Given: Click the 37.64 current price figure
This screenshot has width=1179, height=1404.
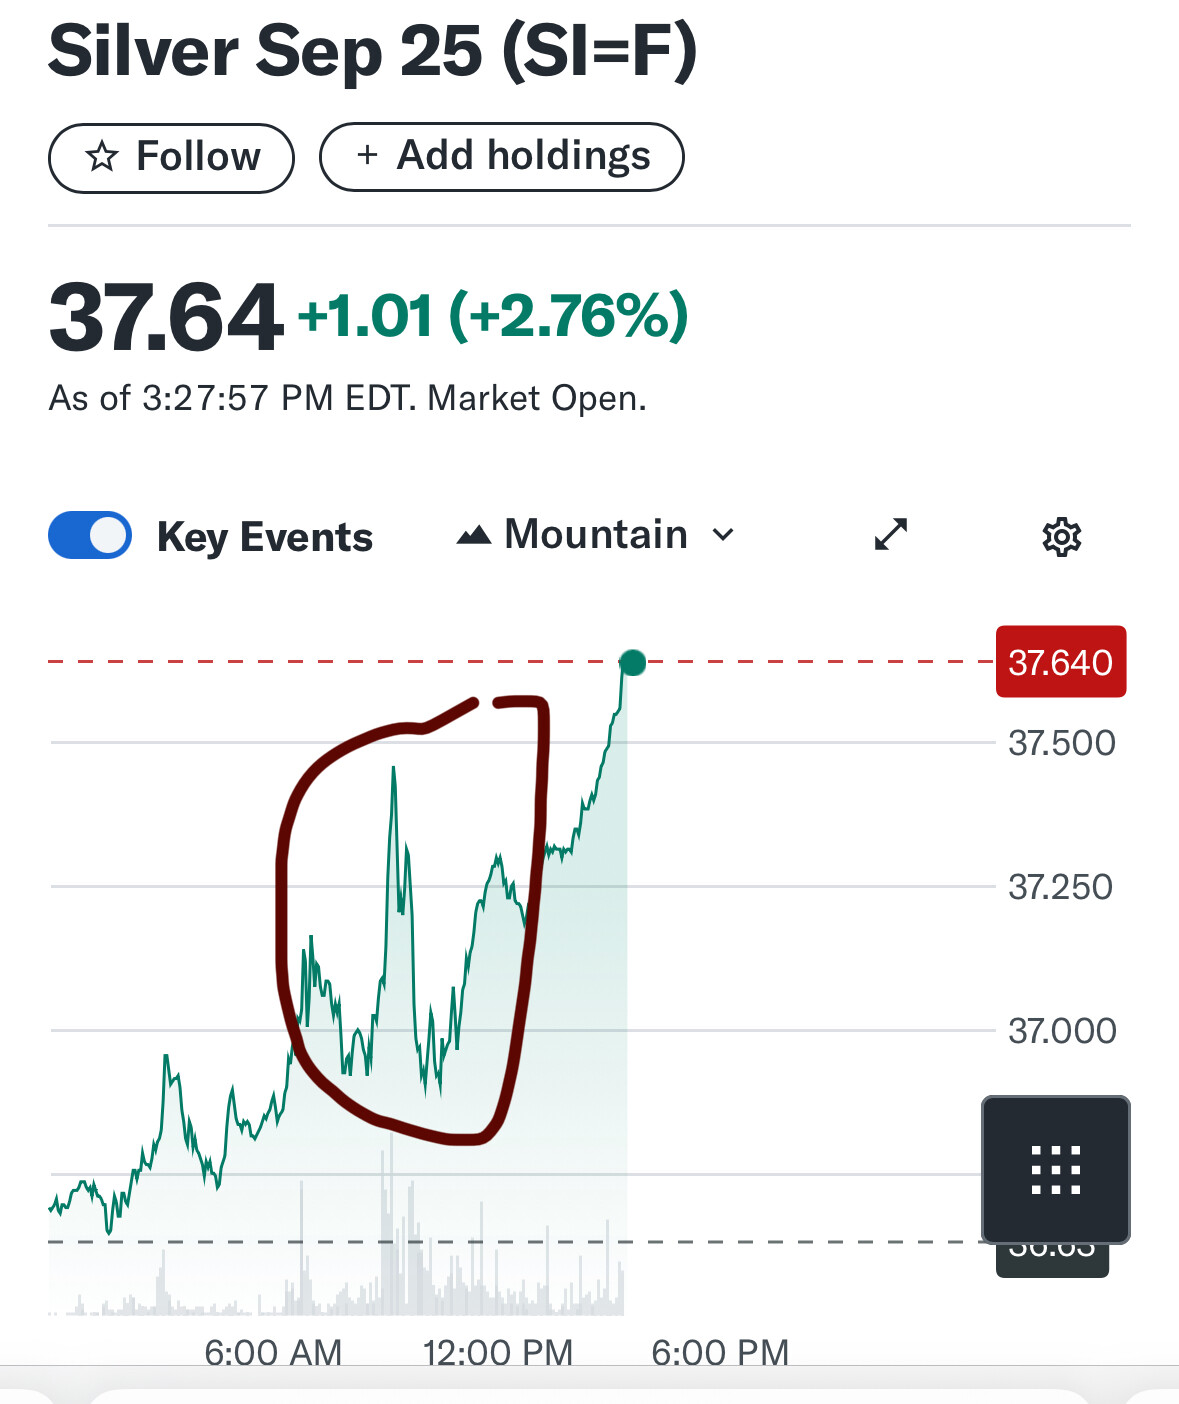Looking at the screenshot, I should [x=166, y=318].
